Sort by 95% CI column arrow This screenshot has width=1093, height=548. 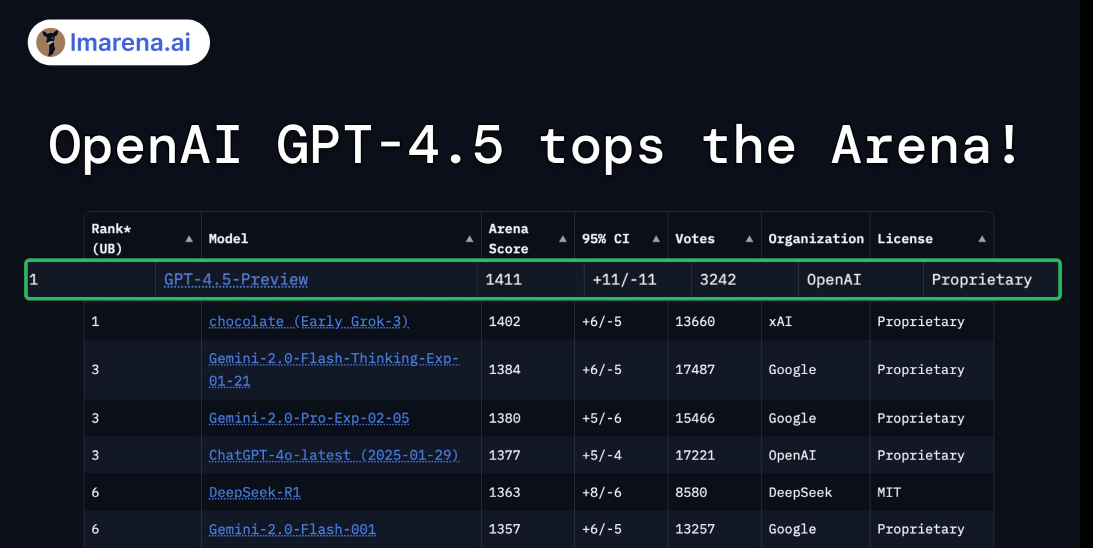(x=656, y=239)
